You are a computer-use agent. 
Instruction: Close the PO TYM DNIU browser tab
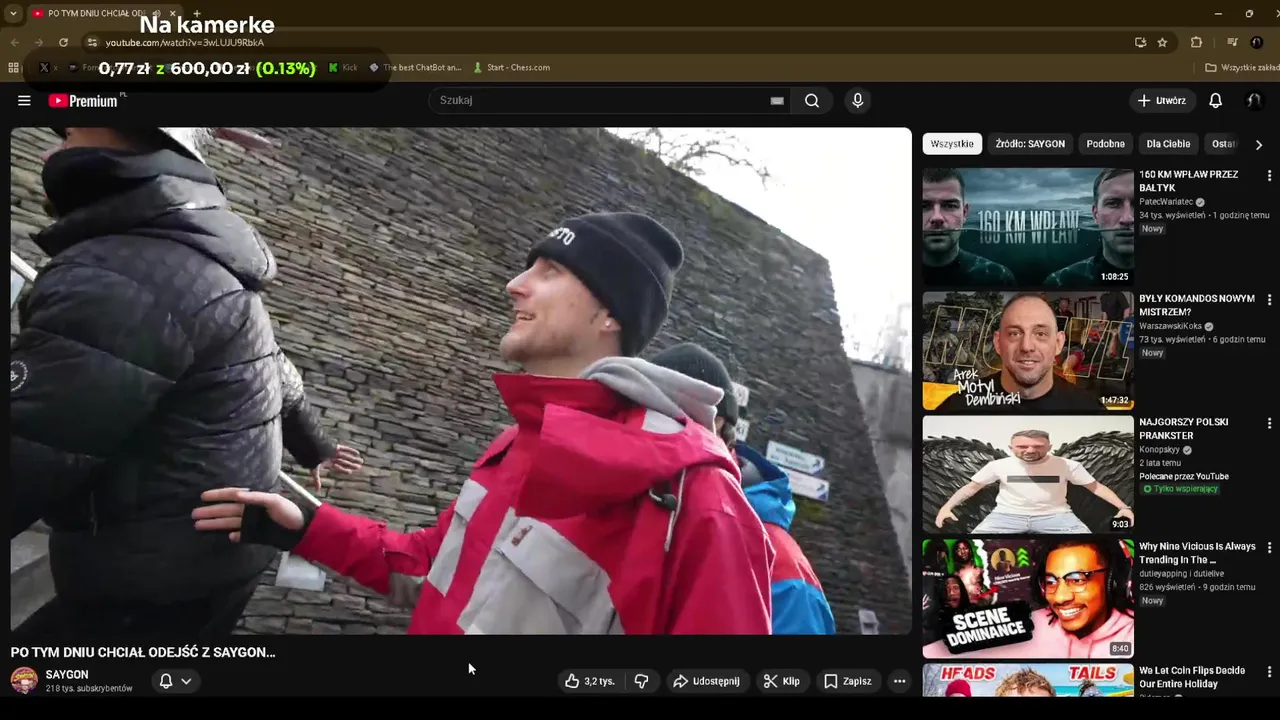pos(172,13)
